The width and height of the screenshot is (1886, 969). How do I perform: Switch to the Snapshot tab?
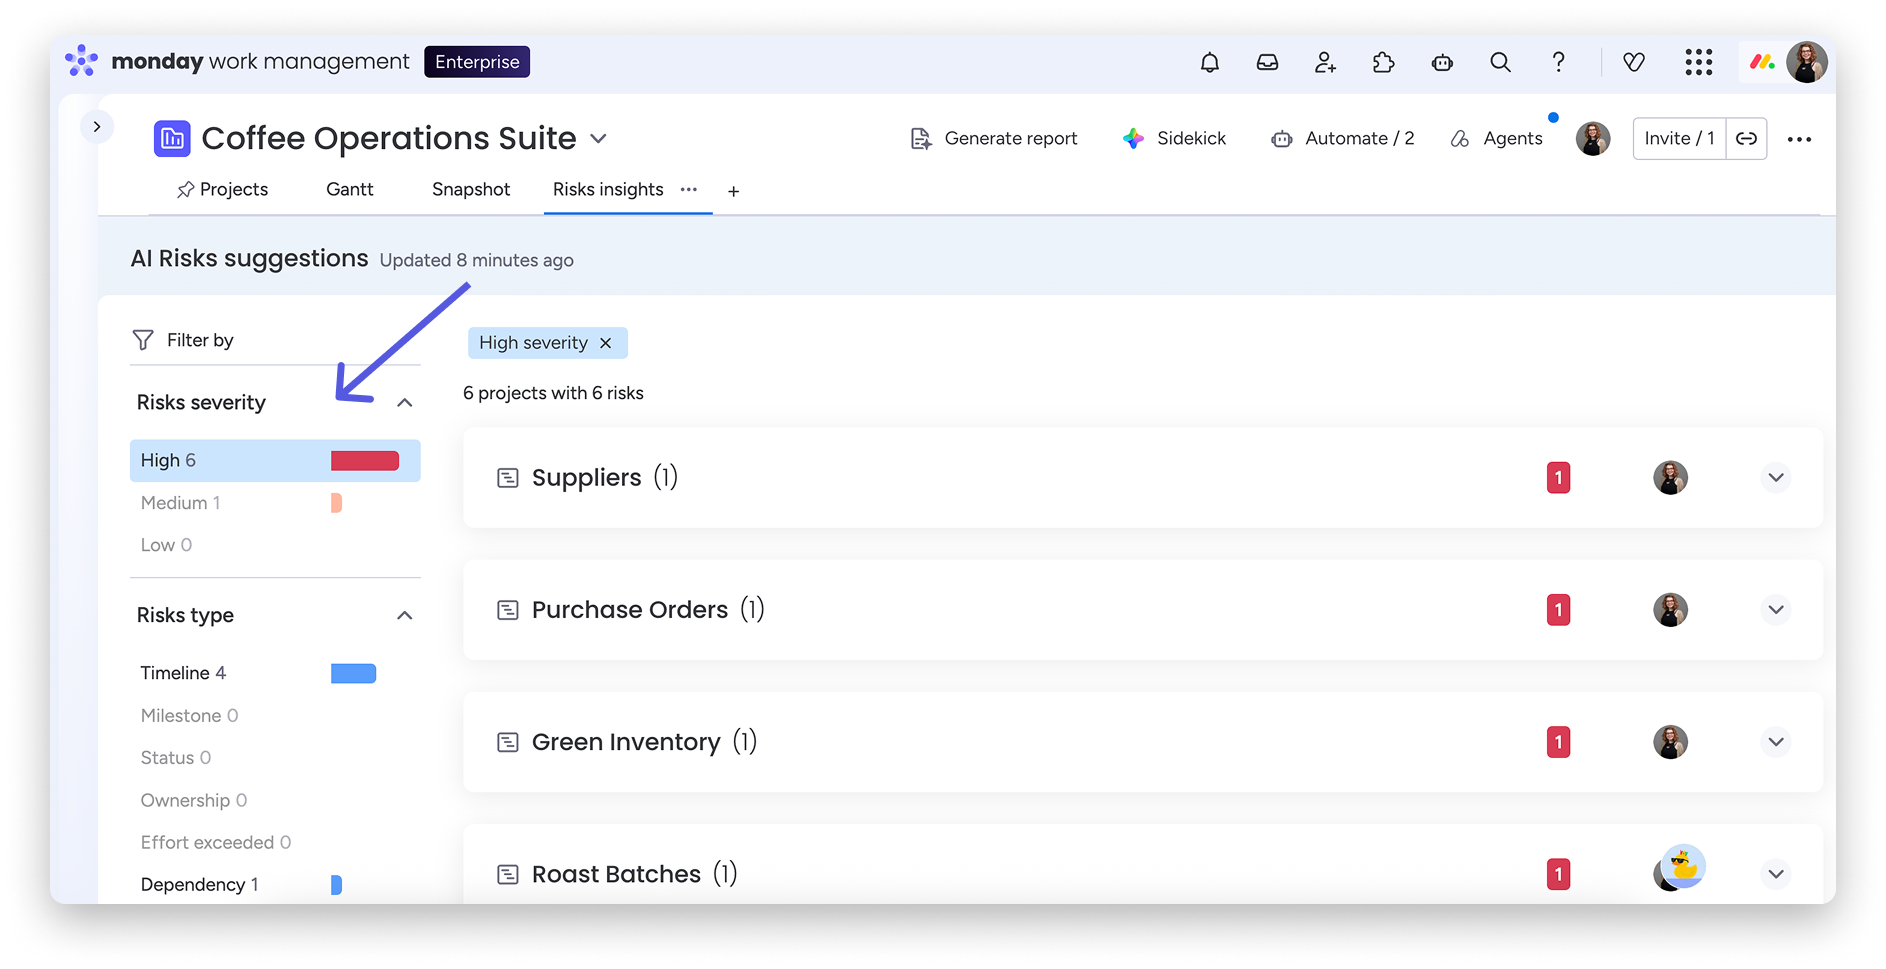(x=471, y=189)
